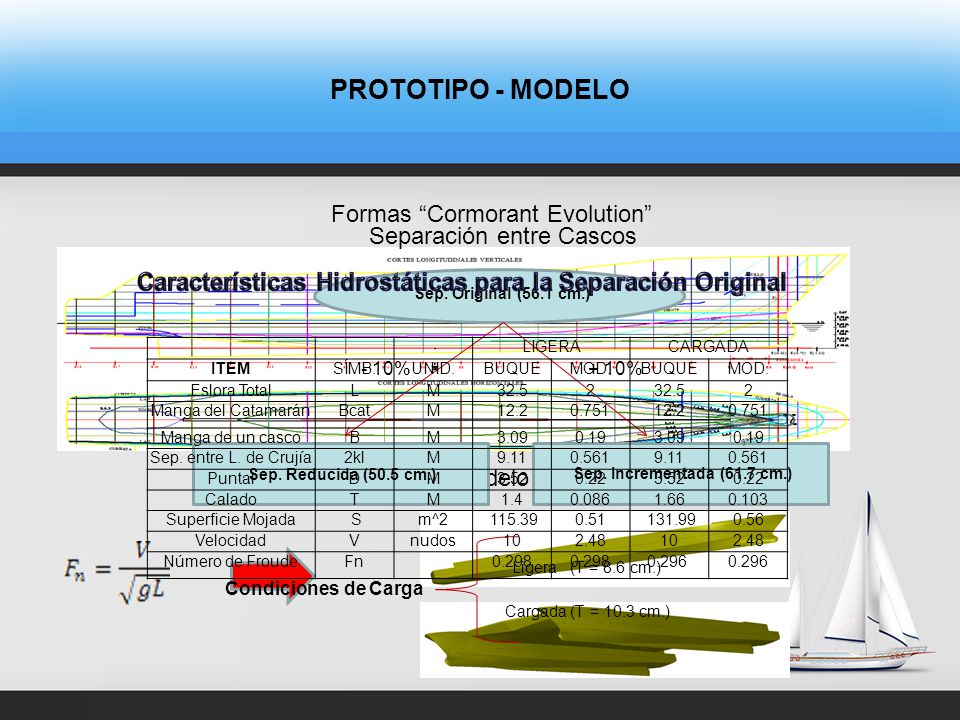Click the 'Formas "Cormorant Evolution"' subtitle

point(491,214)
